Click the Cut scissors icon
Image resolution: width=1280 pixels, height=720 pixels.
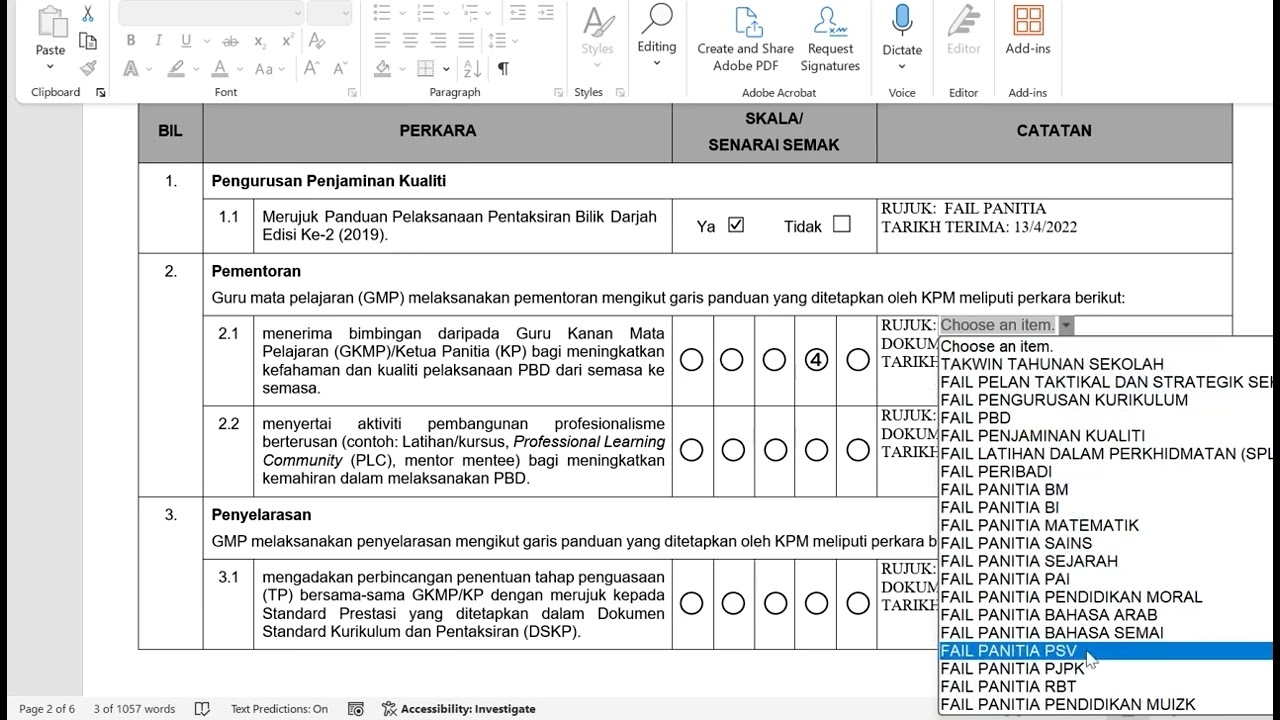(88, 14)
